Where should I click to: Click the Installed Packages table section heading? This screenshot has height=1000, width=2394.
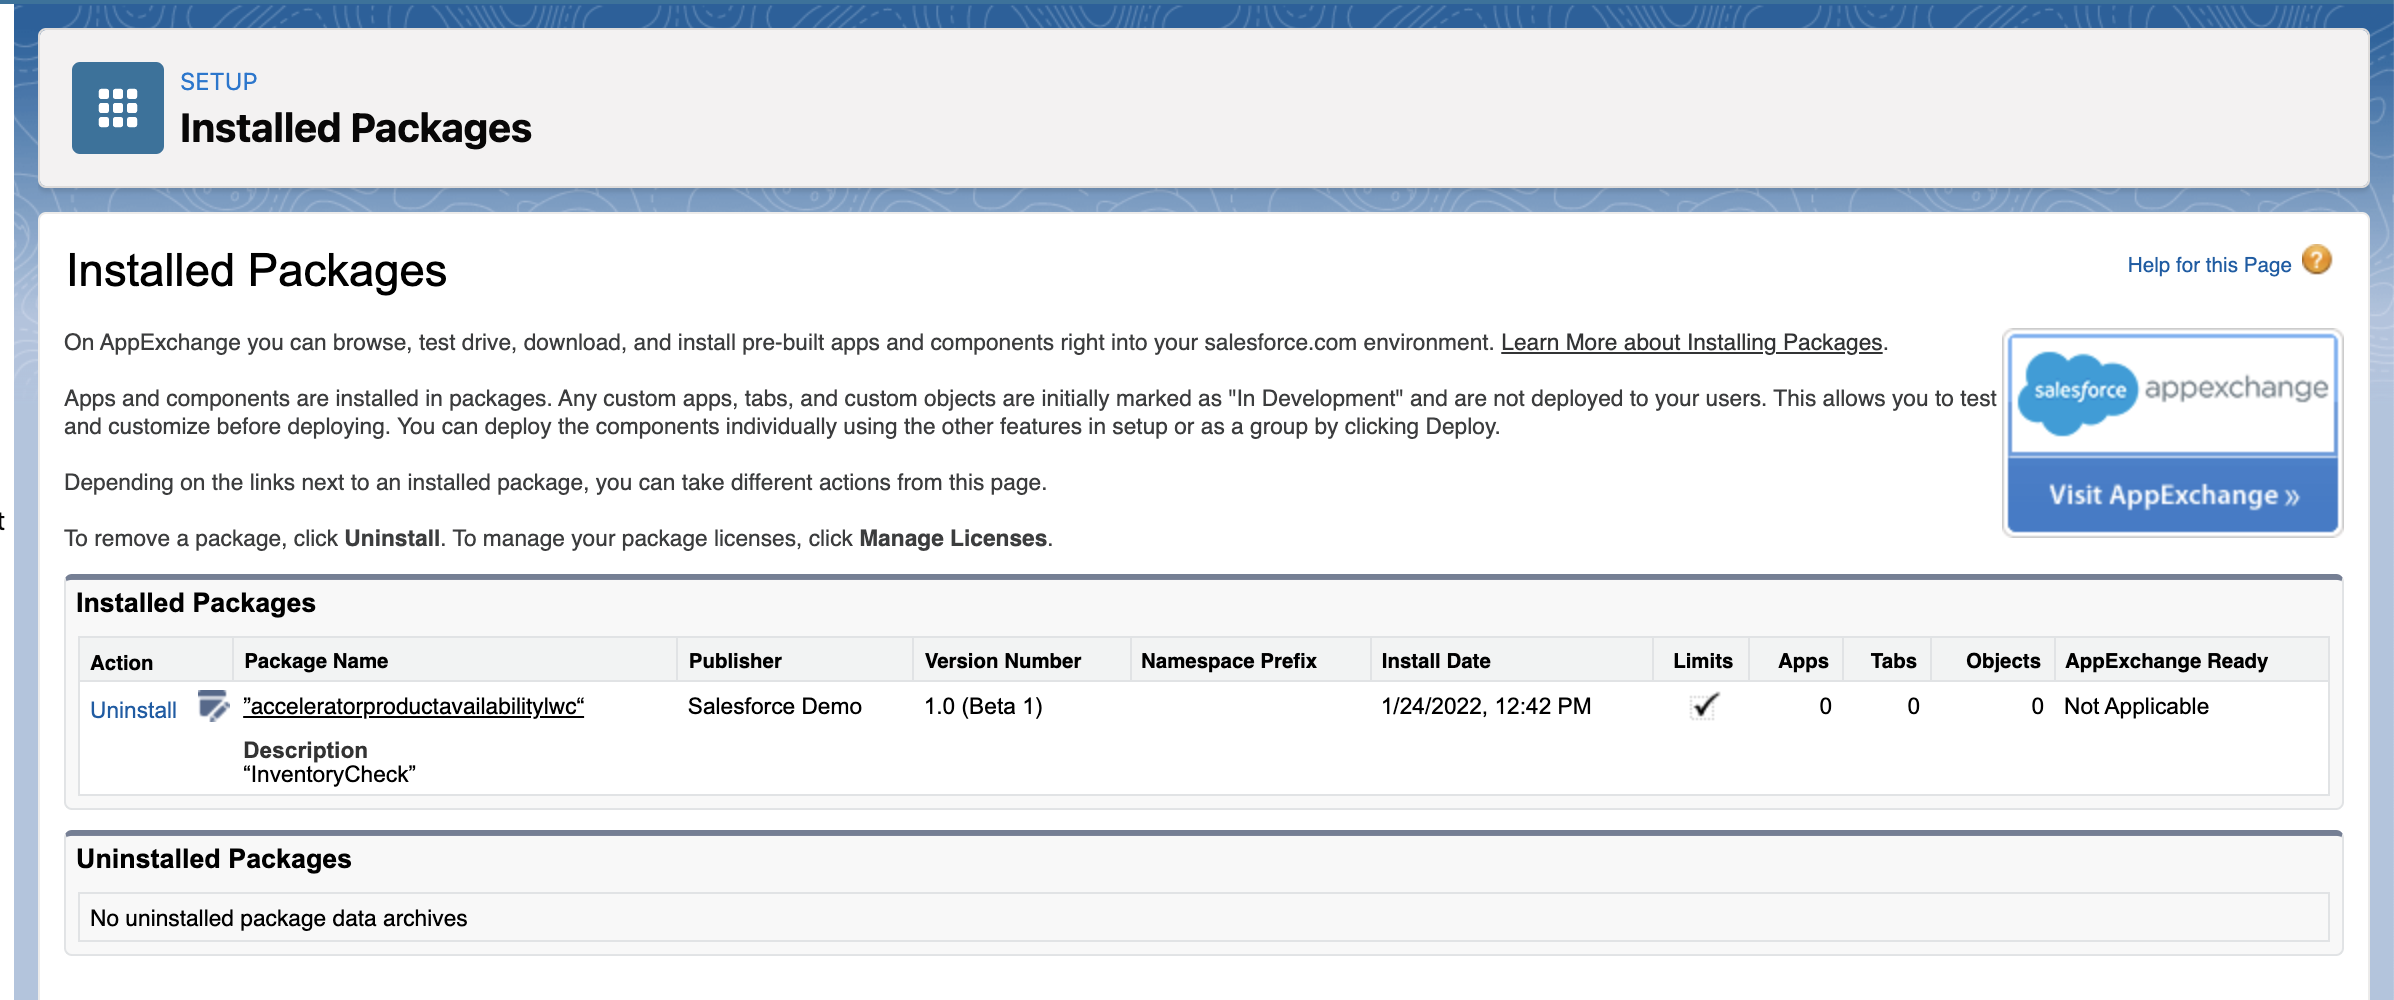tap(196, 603)
